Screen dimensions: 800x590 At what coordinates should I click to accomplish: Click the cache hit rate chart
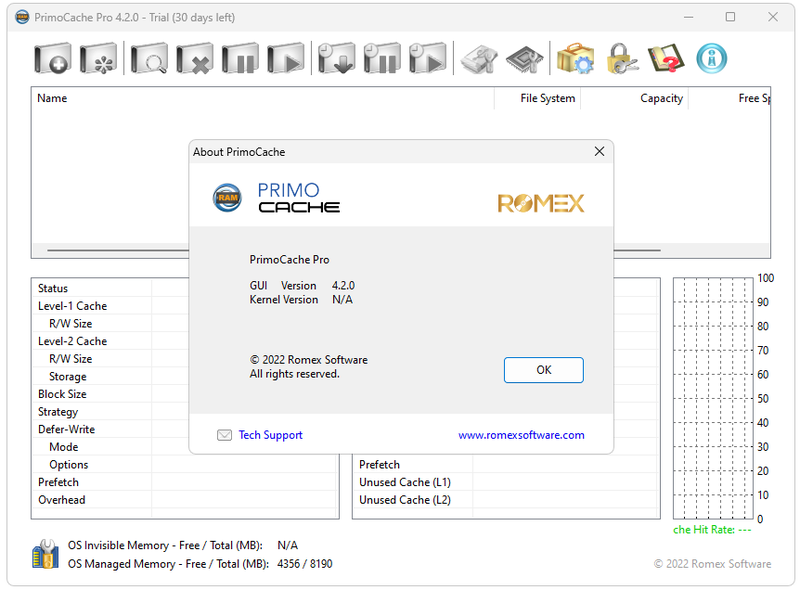click(x=713, y=398)
